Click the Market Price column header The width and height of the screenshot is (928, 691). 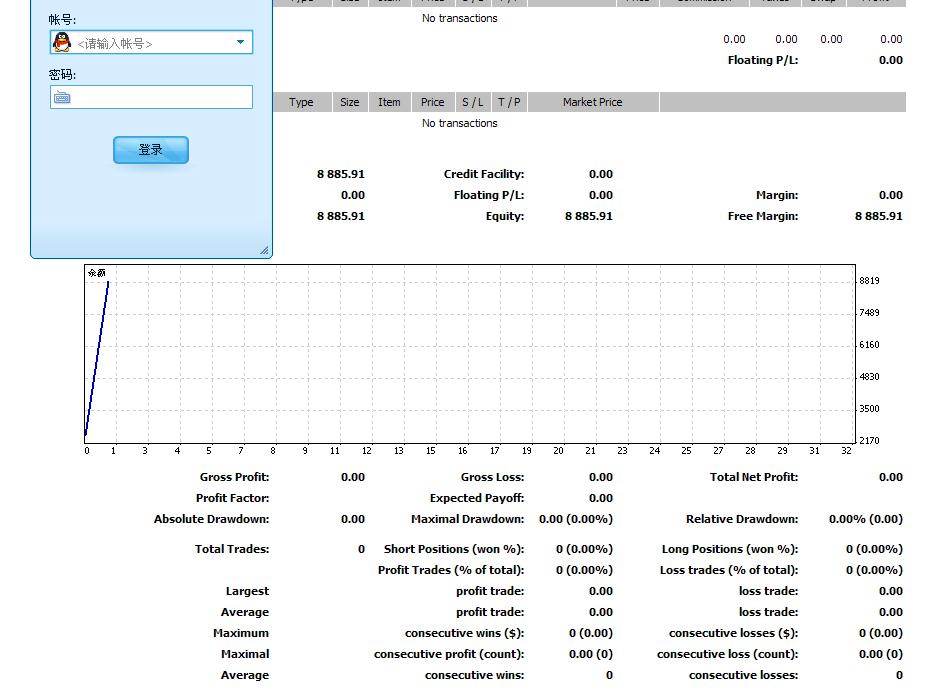click(x=592, y=102)
